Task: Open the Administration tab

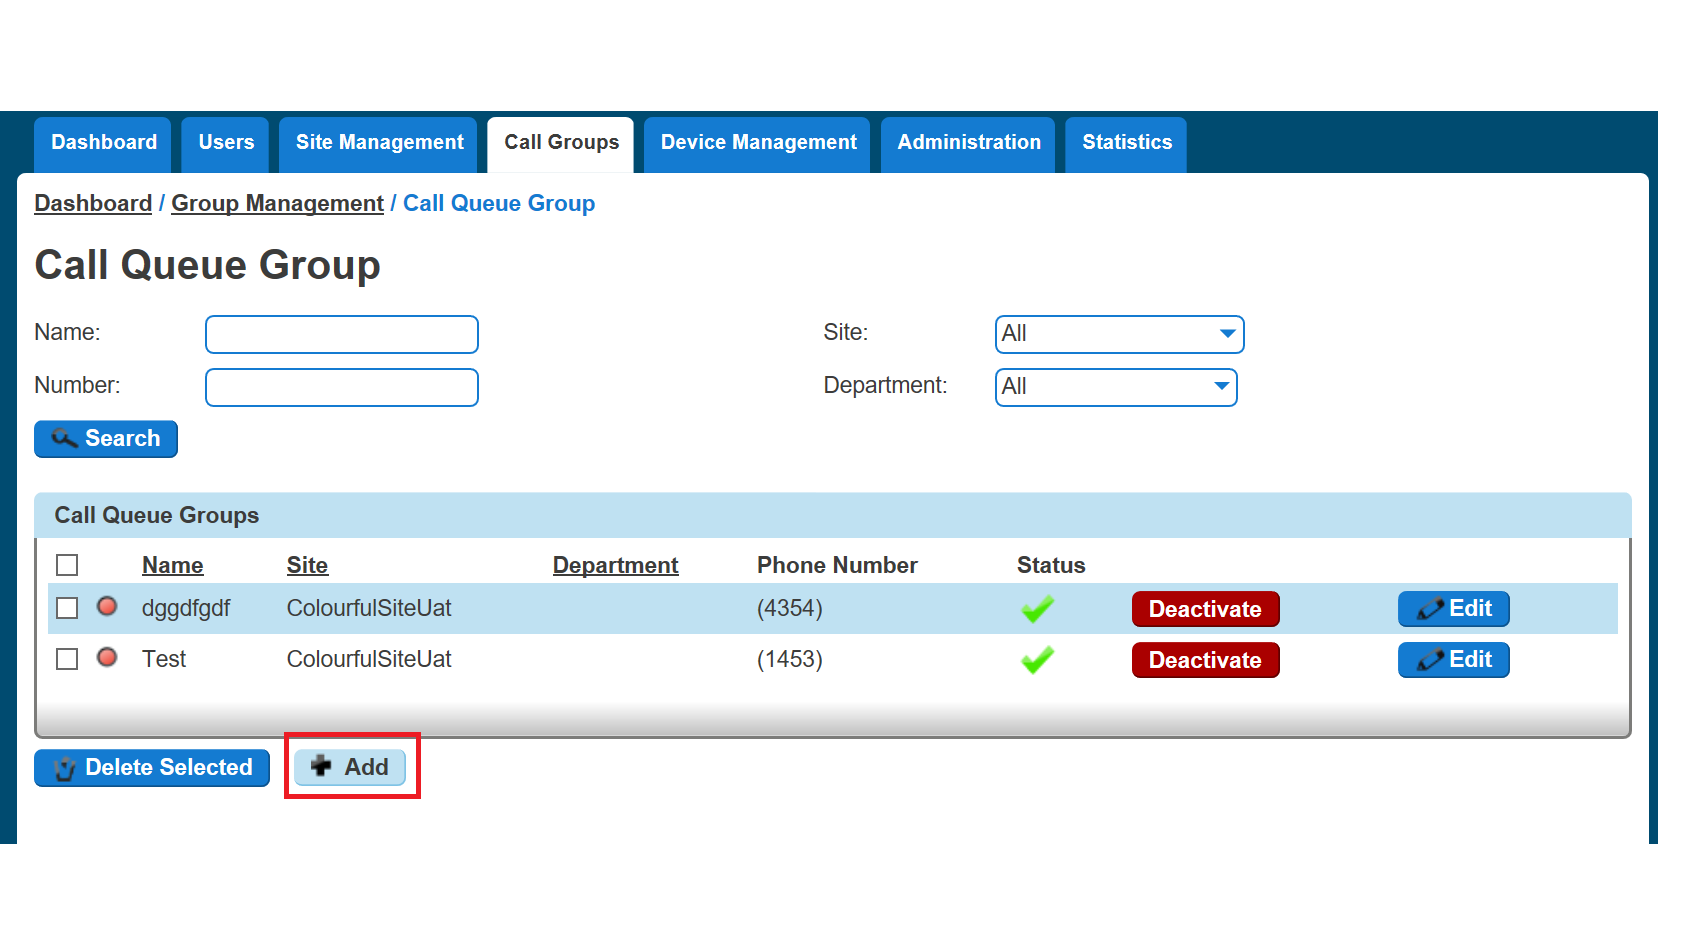Action: point(968,143)
